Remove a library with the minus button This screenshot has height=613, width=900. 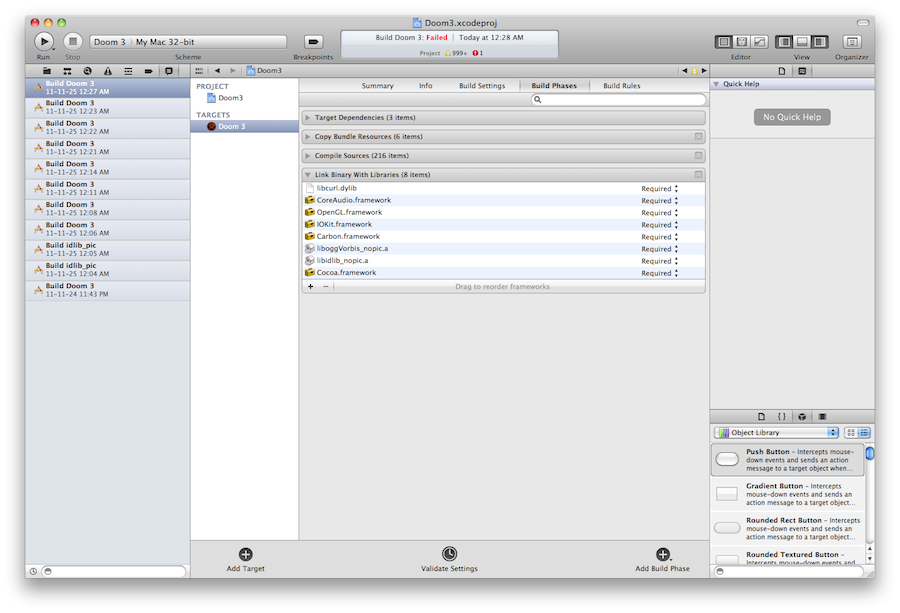point(325,286)
